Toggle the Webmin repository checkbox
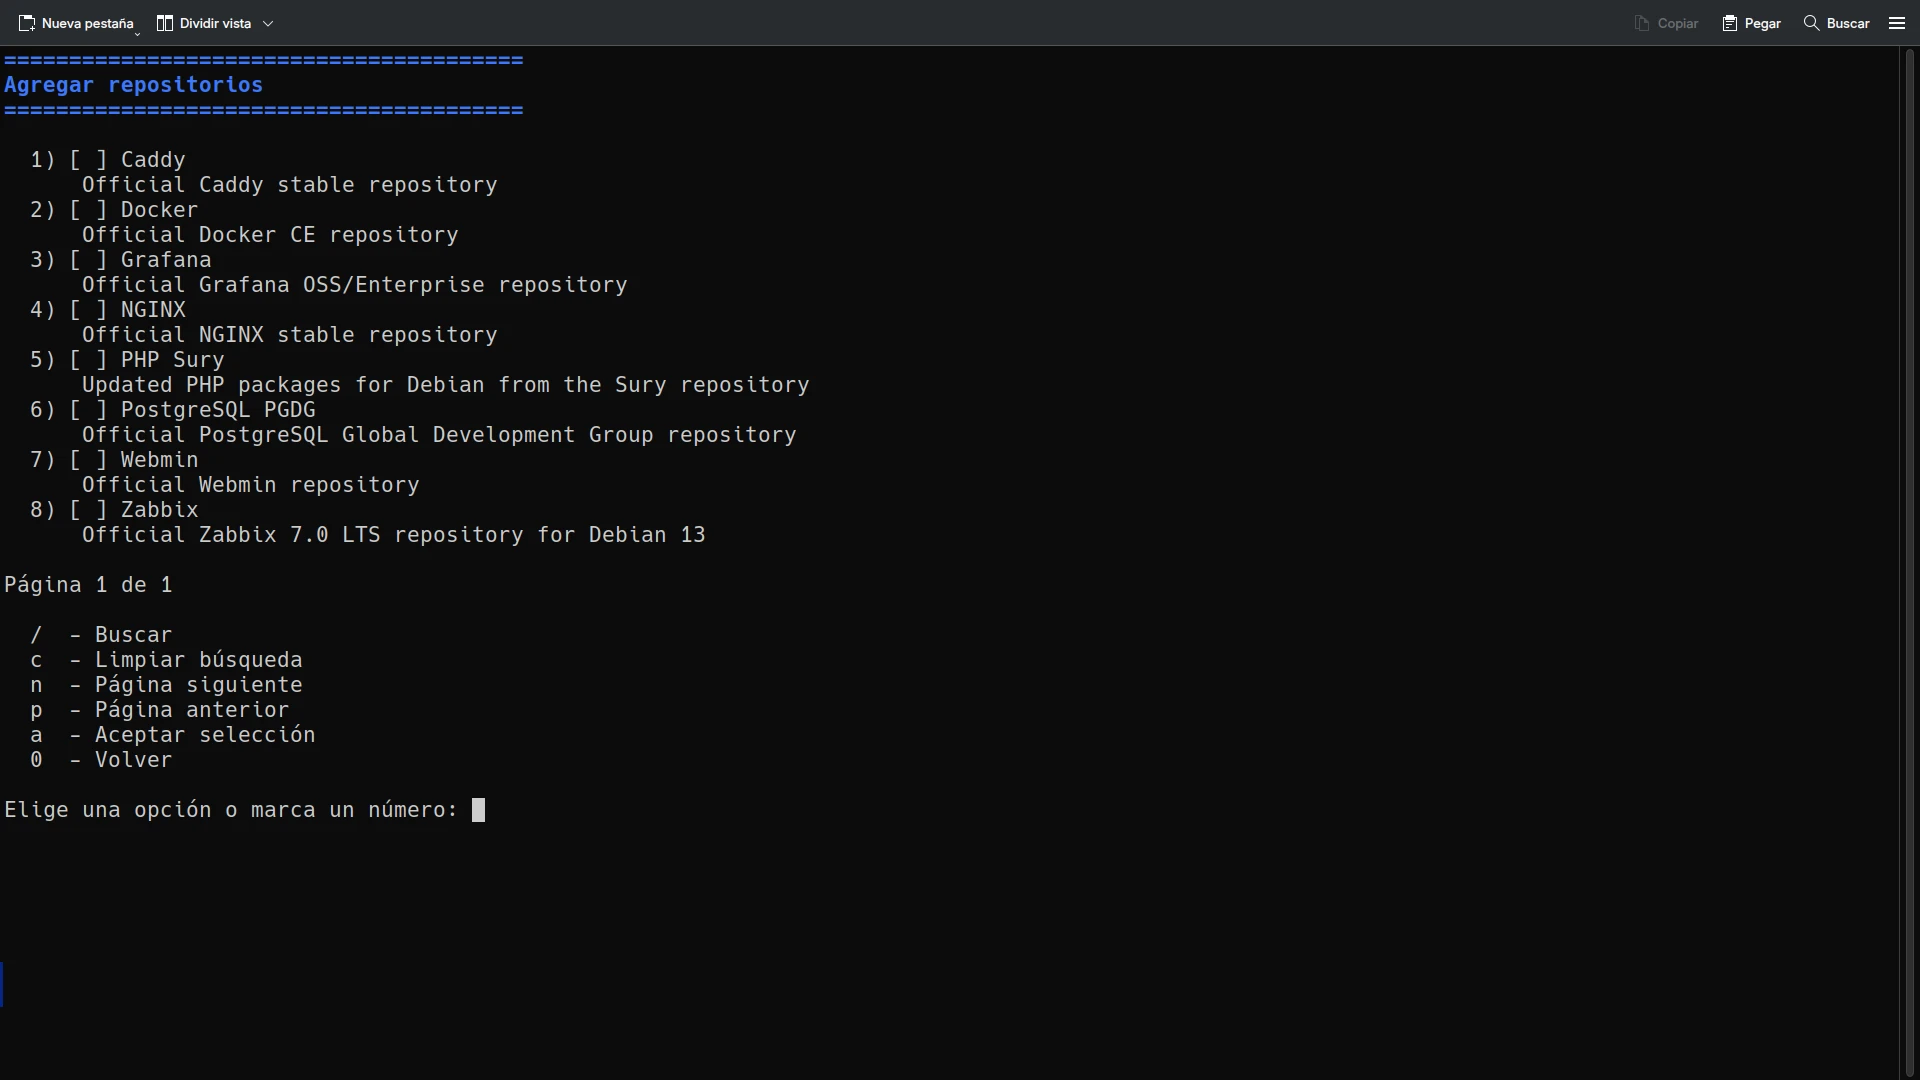 [x=88, y=460]
